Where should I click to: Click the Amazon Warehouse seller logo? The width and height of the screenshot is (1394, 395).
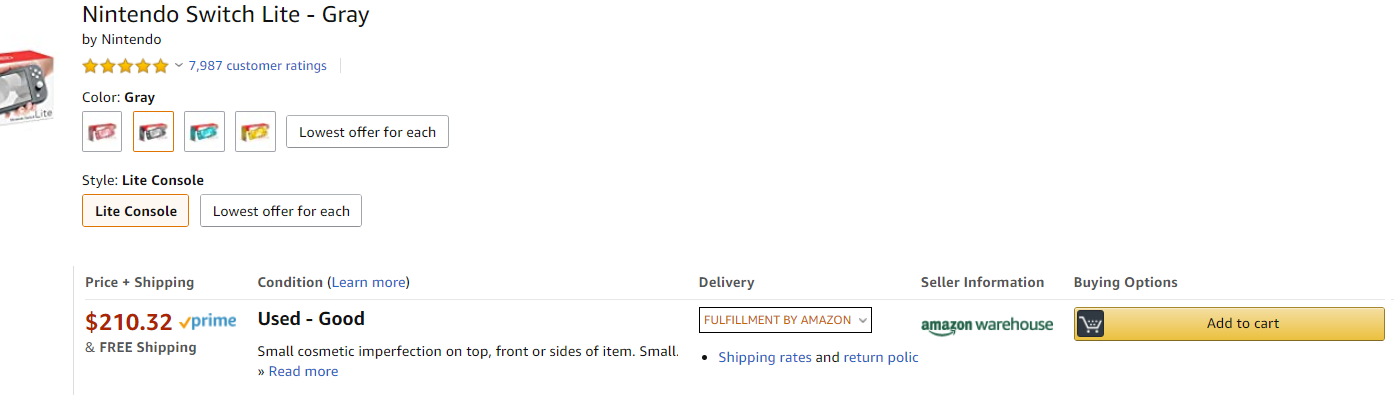click(987, 325)
